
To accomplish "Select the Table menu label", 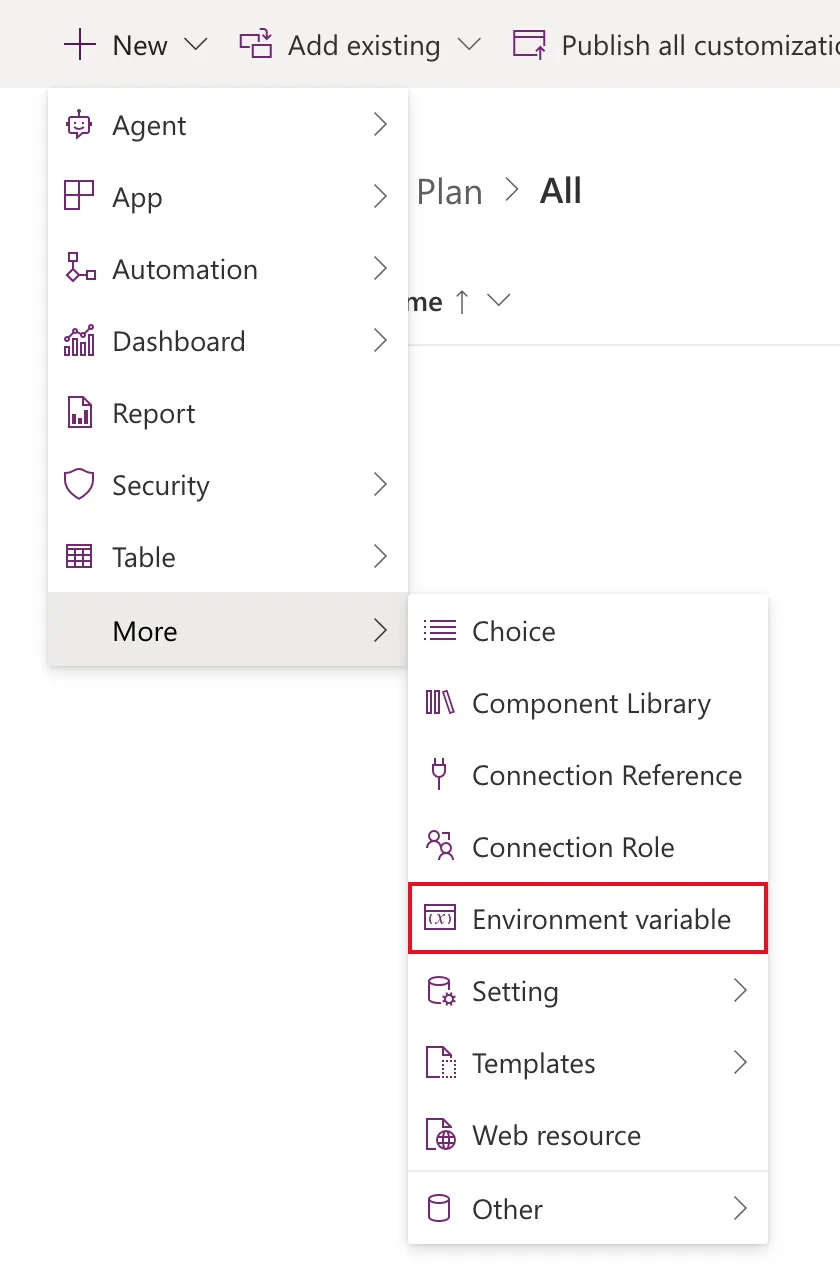I will point(144,558).
